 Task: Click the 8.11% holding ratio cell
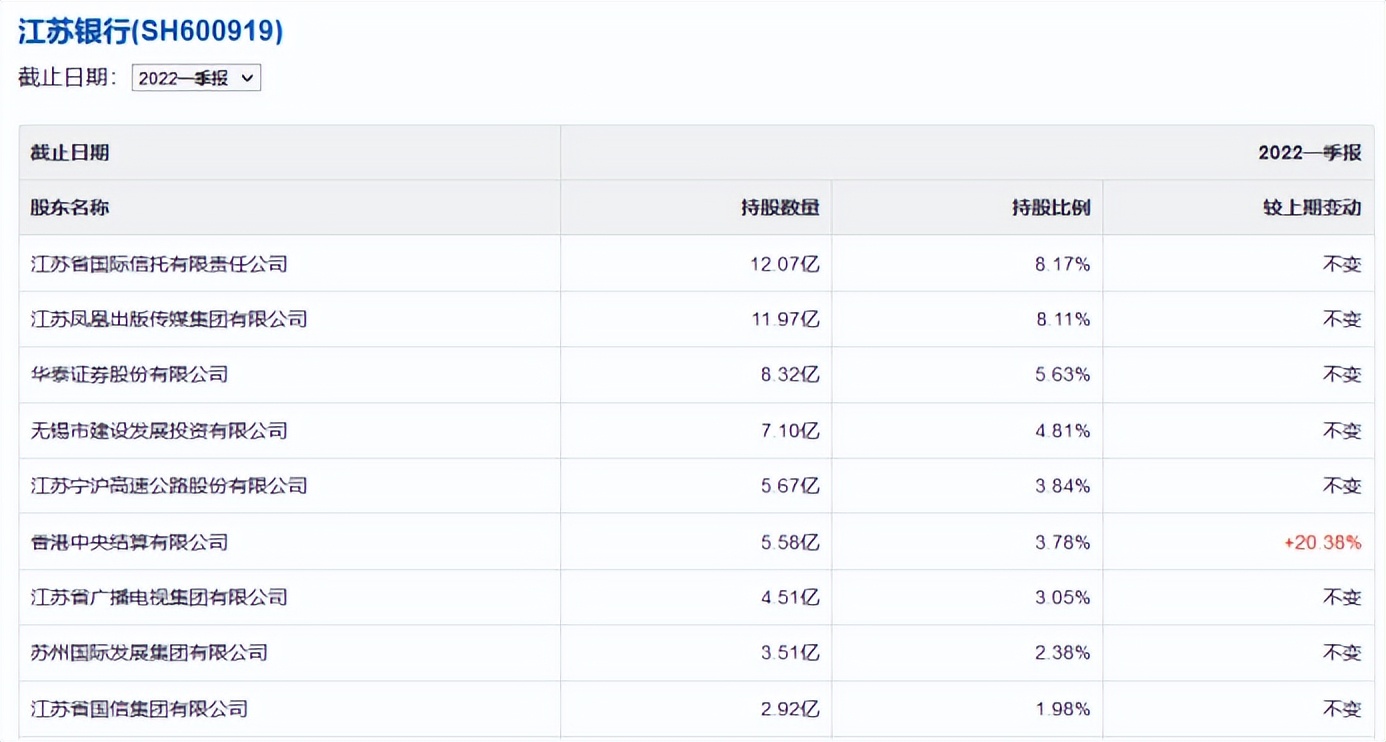pos(1065,319)
